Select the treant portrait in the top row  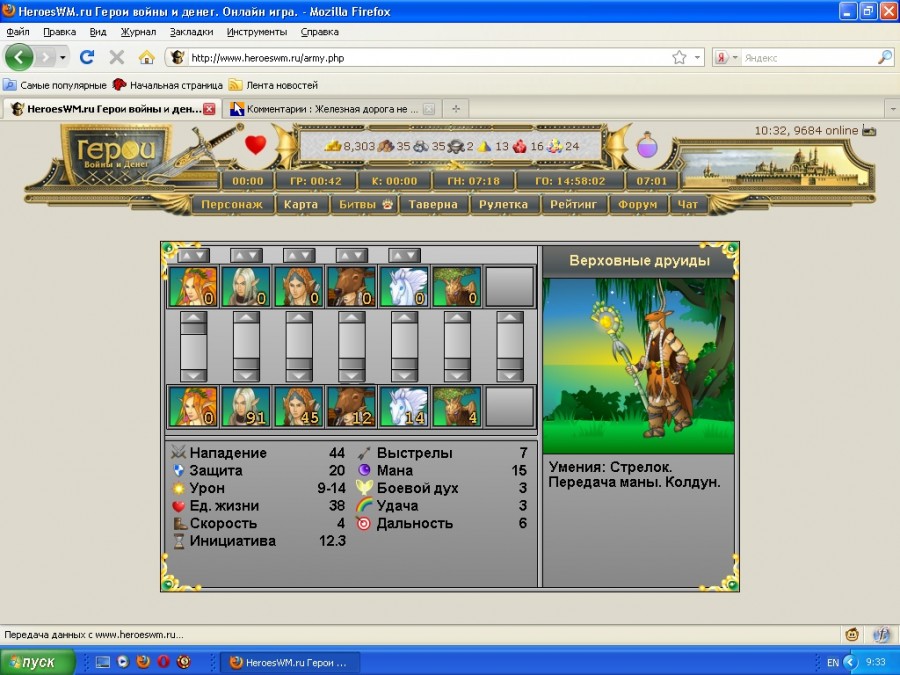click(x=457, y=286)
